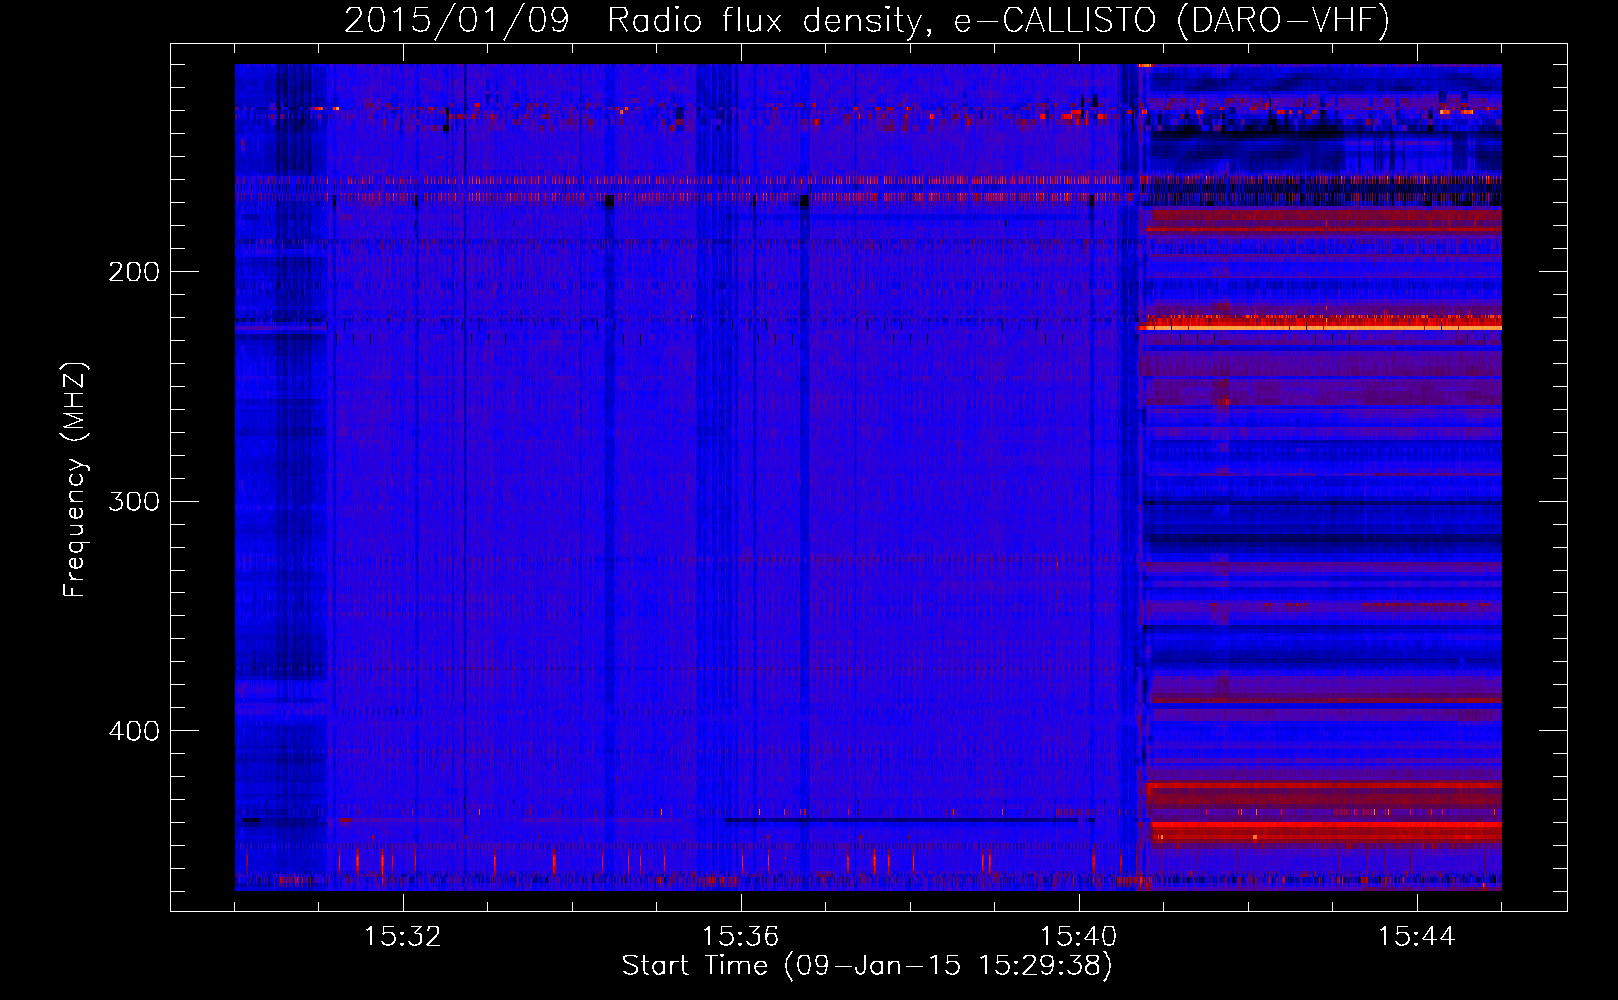
Task: Click the bright yellow emission band near 225 MHz
Action: point(1320,327)
